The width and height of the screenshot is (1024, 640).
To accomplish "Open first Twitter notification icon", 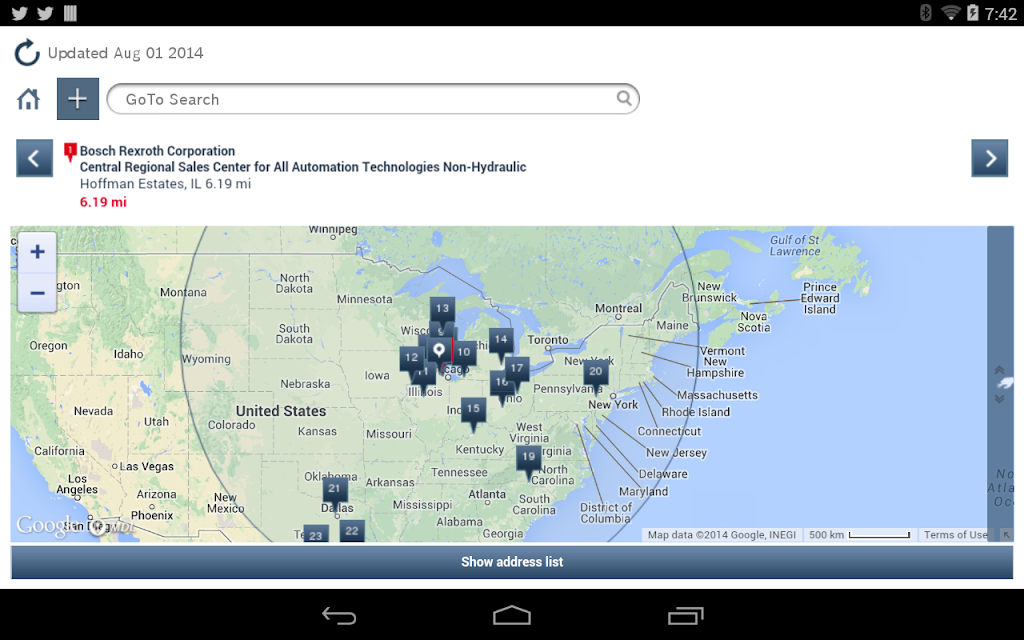I will coord(20,13).
